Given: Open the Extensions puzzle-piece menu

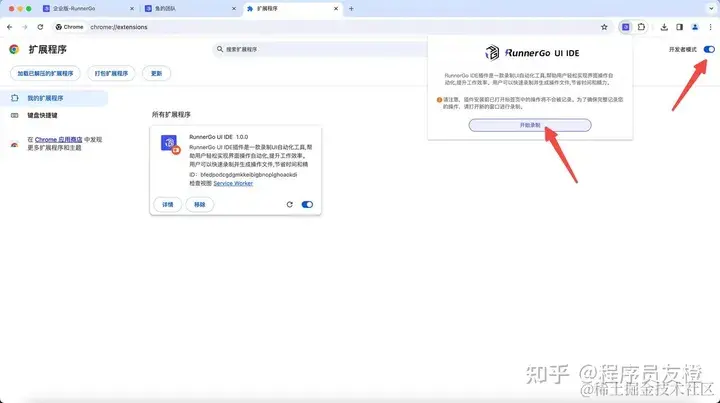Looking at the screenshot, I should (x=641, y=27).
